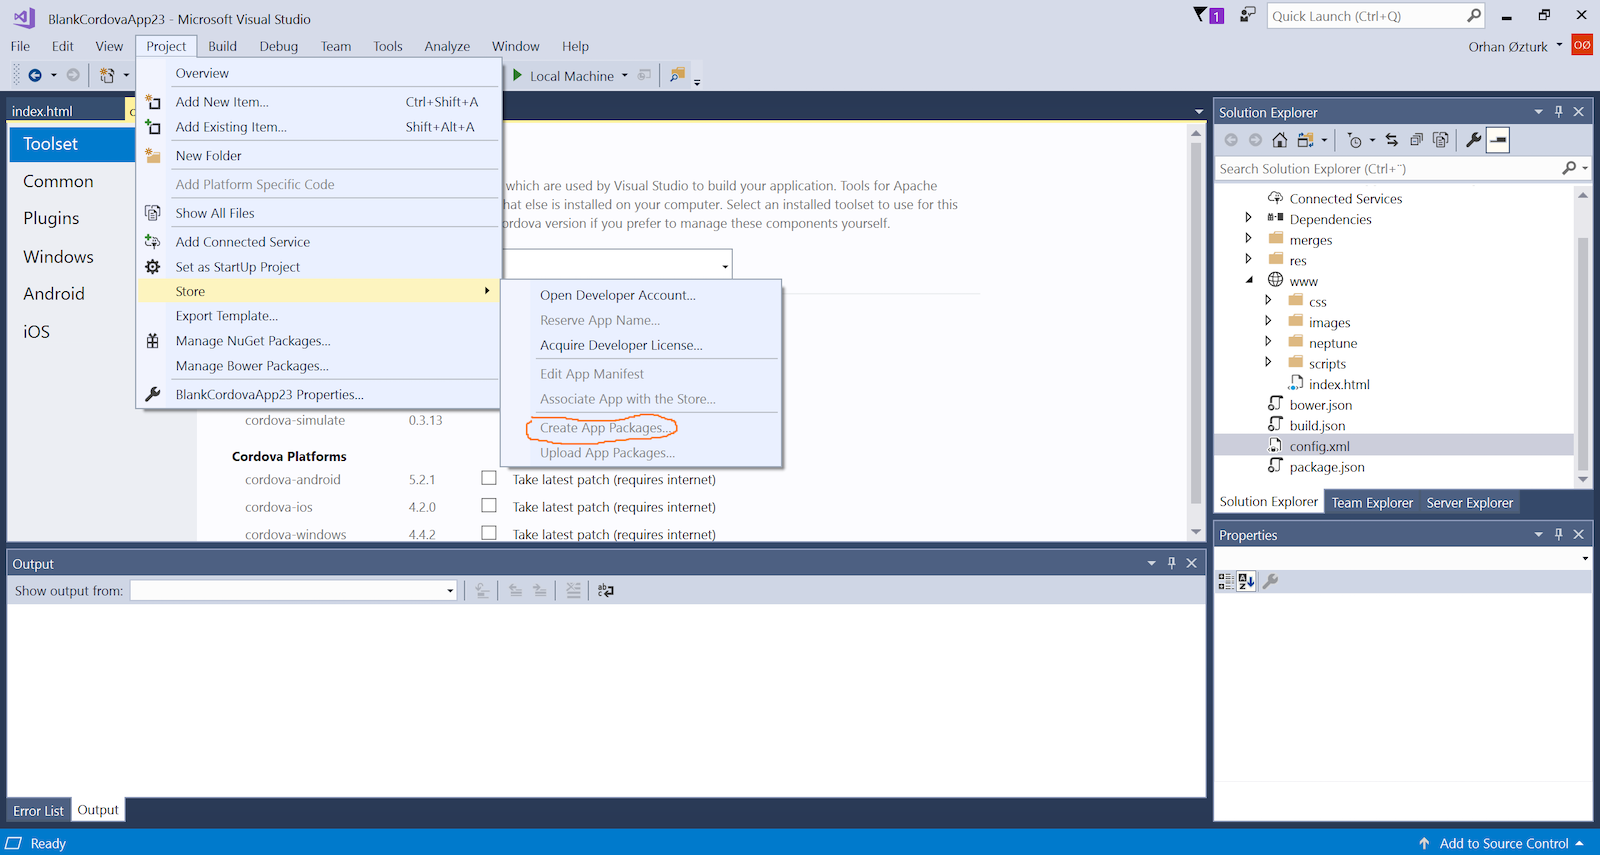Expand the neptune folder
Viewport: 1600px width, 855px height.
(x=1268, y=341)
